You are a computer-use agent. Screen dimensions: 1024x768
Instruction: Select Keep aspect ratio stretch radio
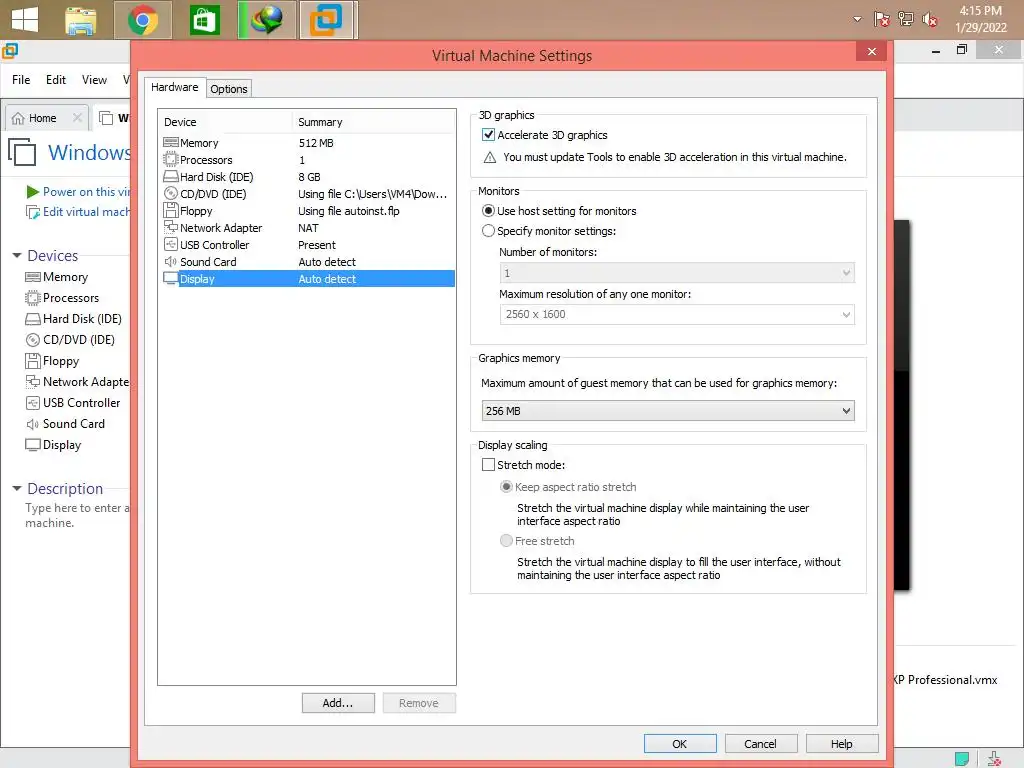point(506,487)
